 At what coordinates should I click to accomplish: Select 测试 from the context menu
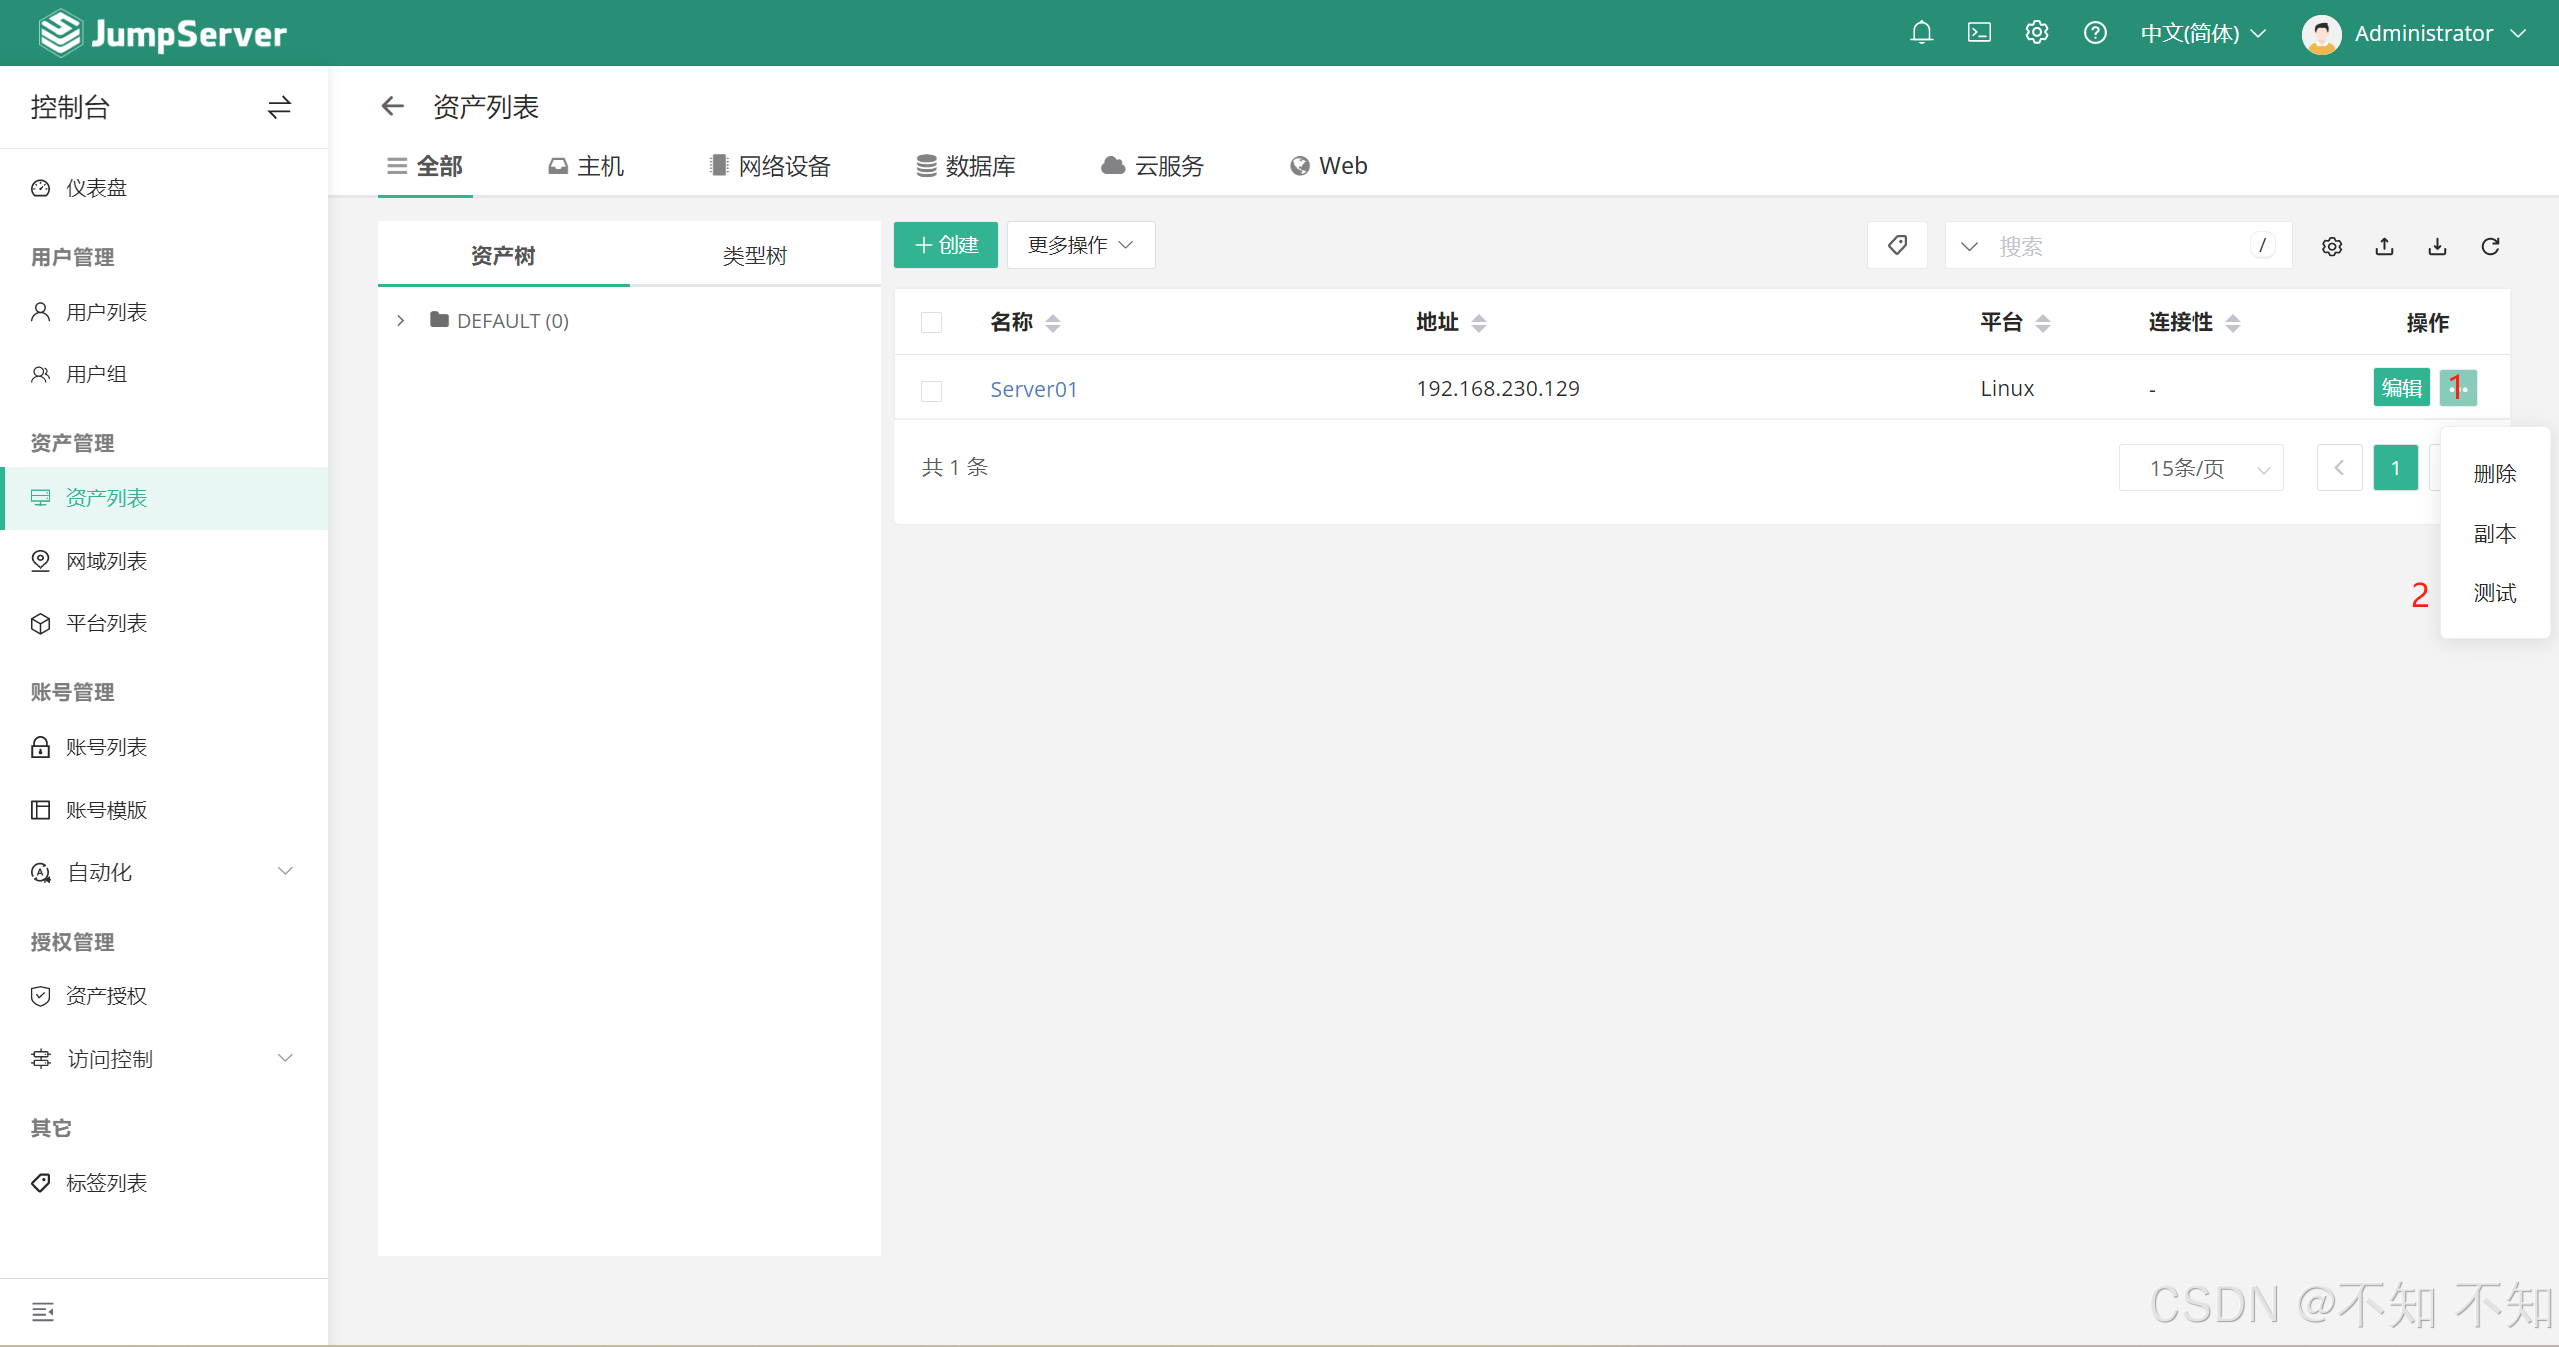(x=2494, y=593)
